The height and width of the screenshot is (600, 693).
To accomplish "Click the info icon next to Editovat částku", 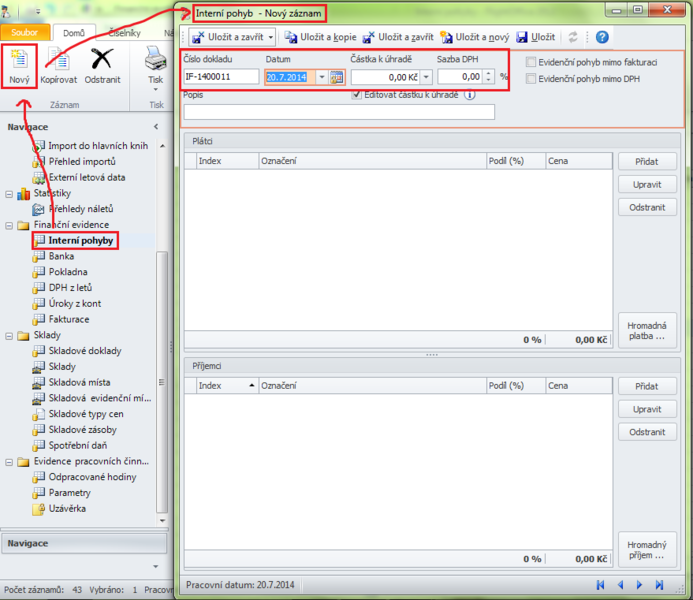I will click(x=469, y=95).
